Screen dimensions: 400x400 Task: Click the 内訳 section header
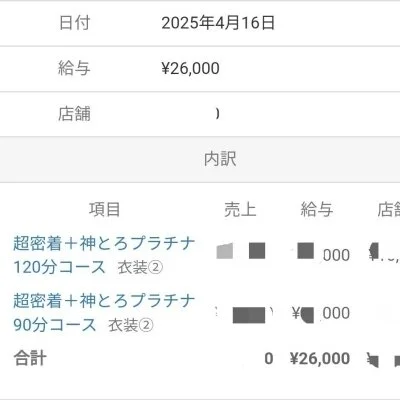220,159
